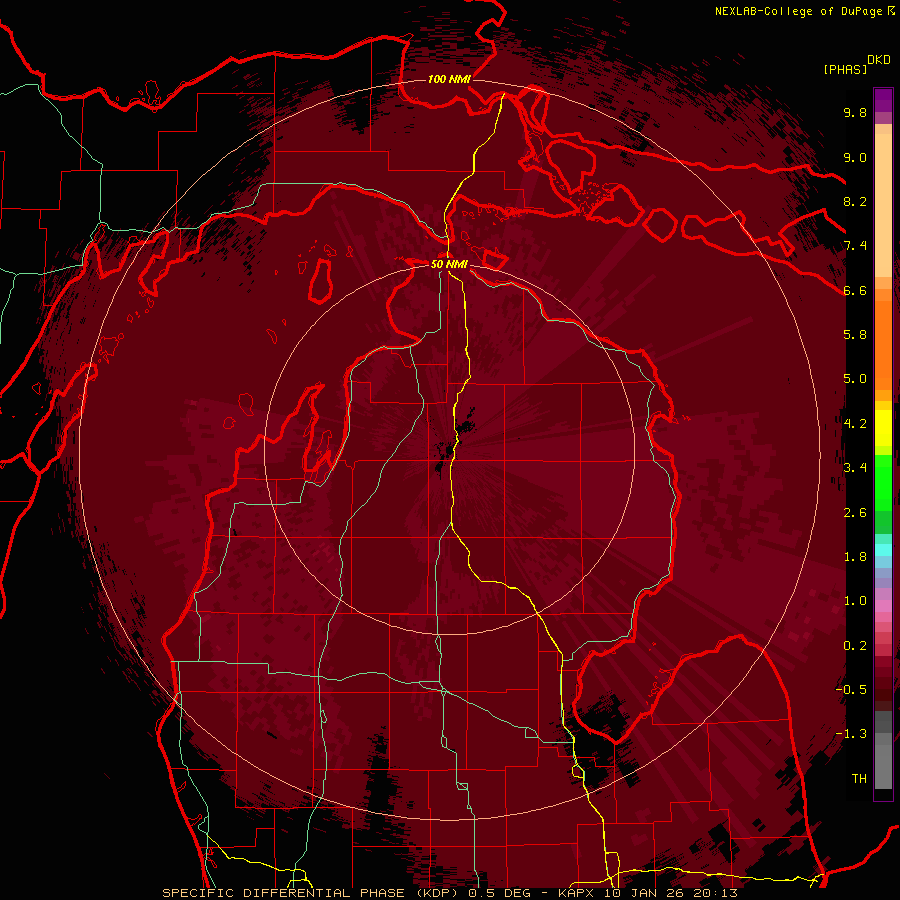Viewport: 900px width, 900px height.
Task: Click the TH label on the color scale
Action: (859, 779)
